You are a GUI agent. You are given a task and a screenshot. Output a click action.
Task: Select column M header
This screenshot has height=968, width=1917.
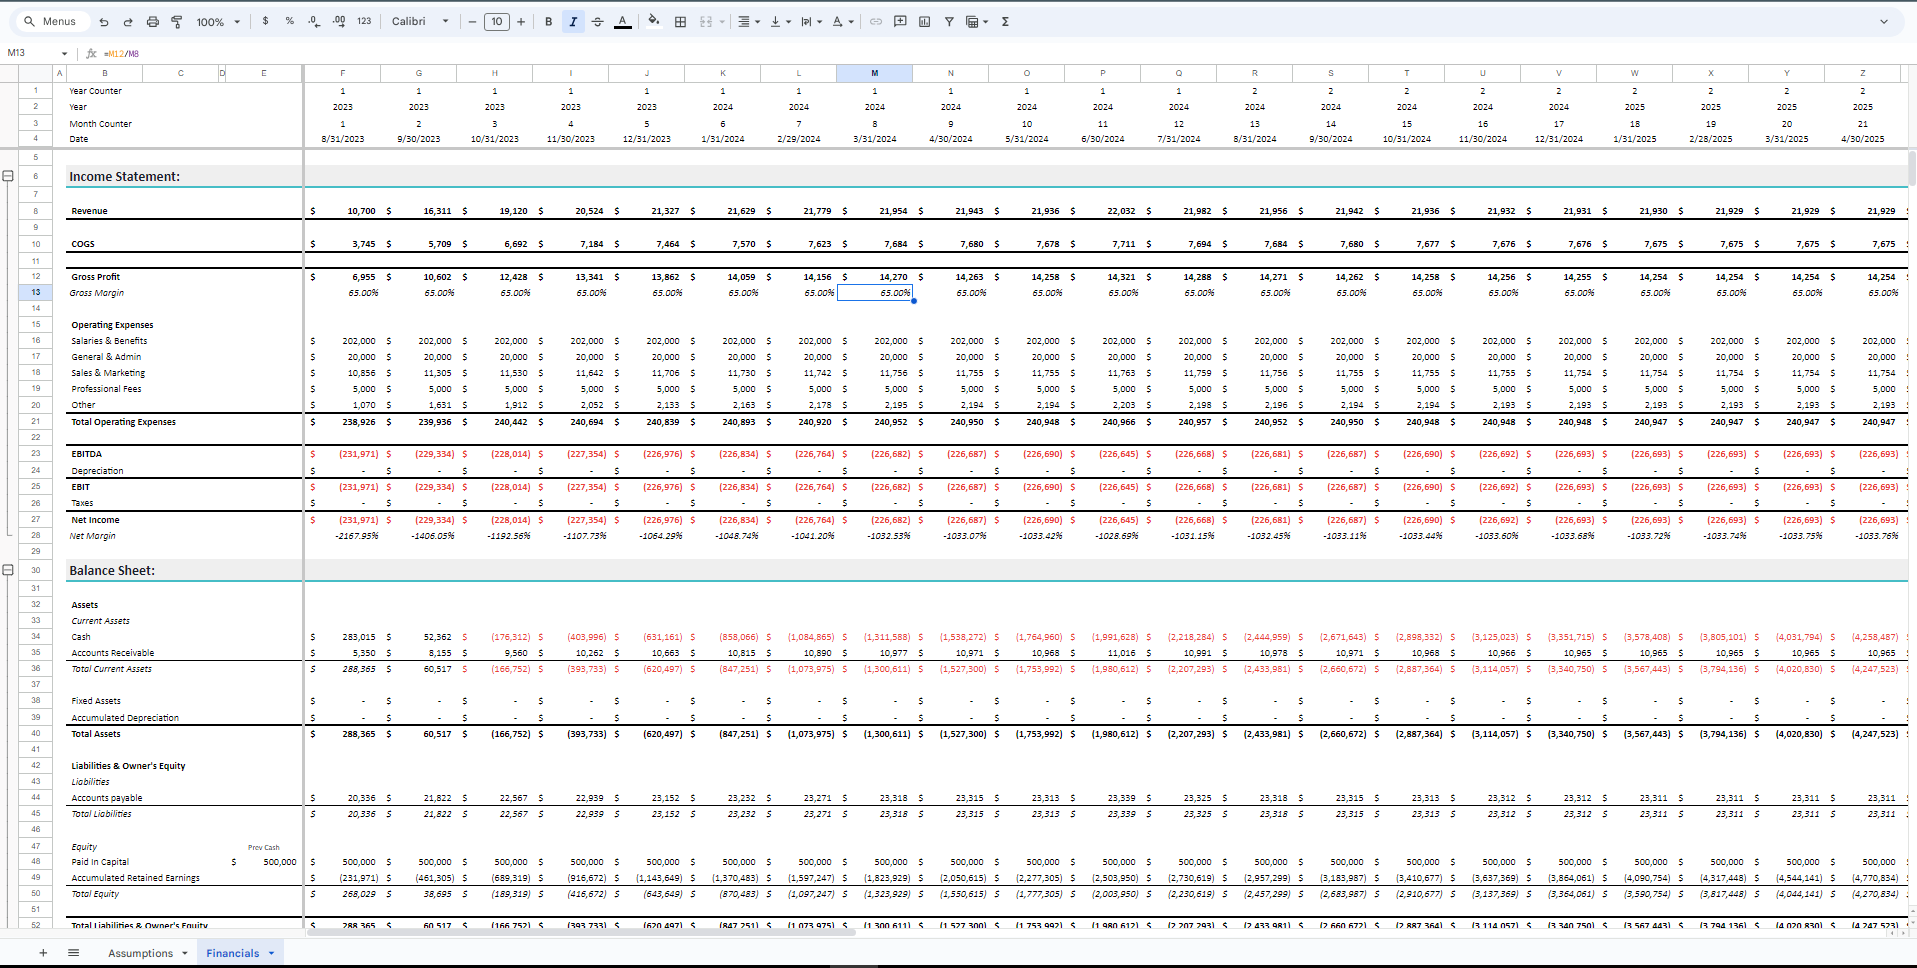(x=874, y=73)
